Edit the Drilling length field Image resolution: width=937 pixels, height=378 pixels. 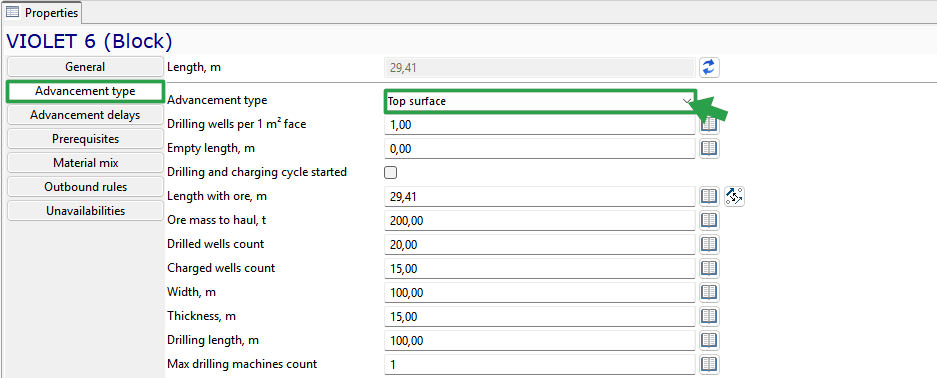(x=540, y=340)
